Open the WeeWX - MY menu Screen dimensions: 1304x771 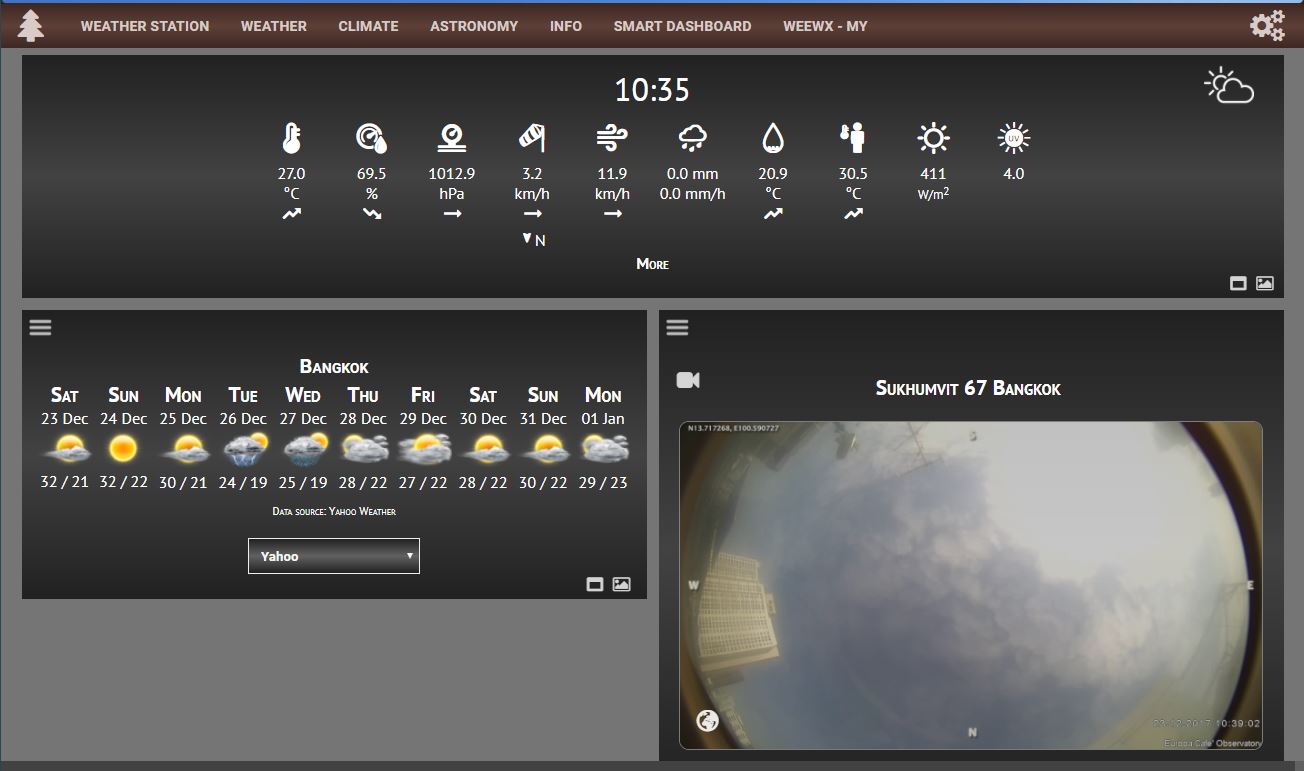point(825,26)
